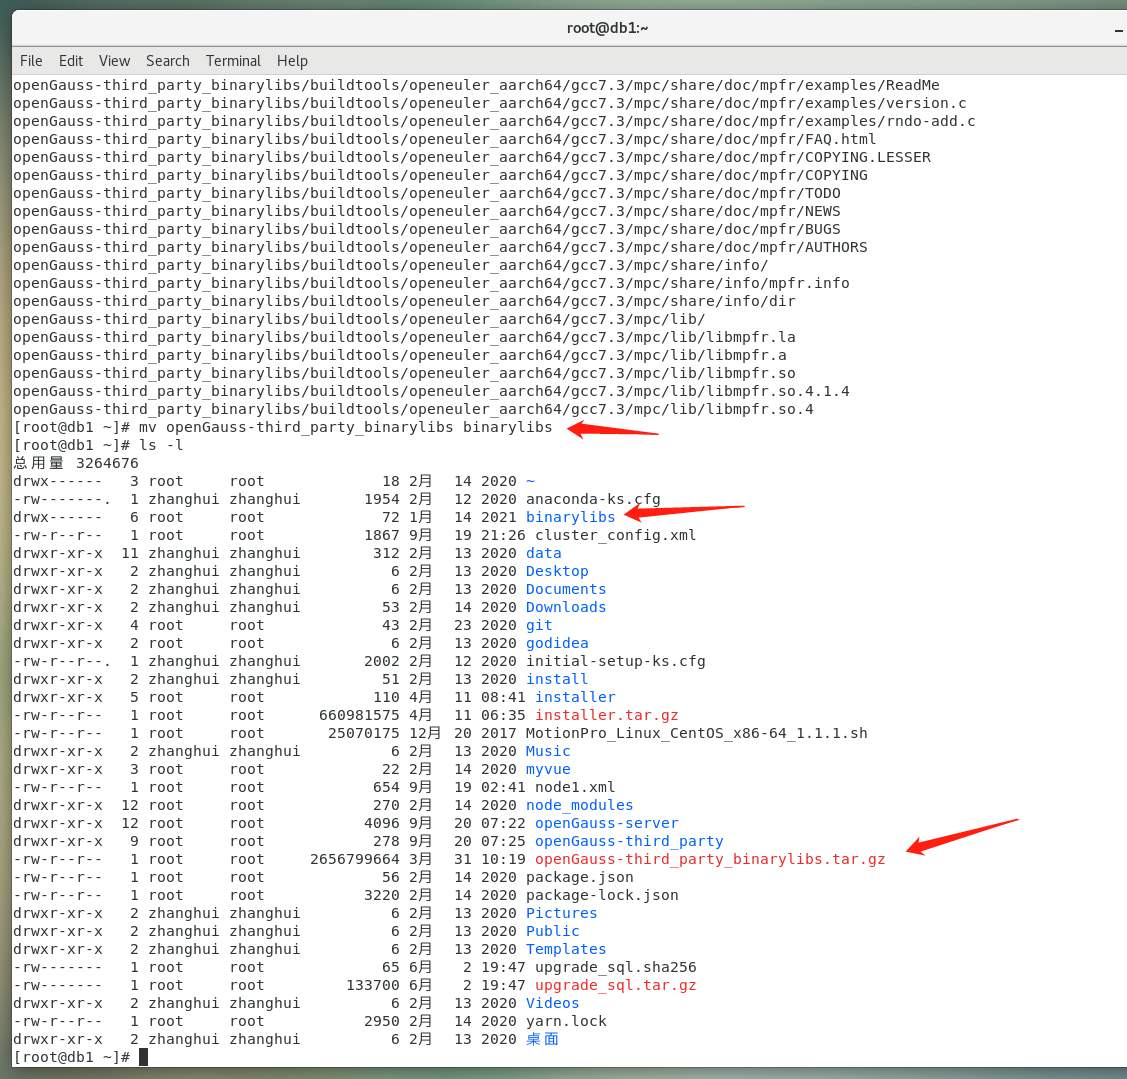Screen dimensions: 1127x1079
Task: Click node1.xml file name
Action: (x=575, y=786)
